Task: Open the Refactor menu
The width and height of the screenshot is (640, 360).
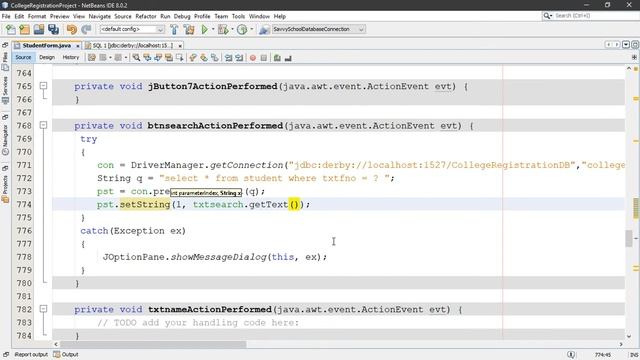Action: [x=146, y=16]
